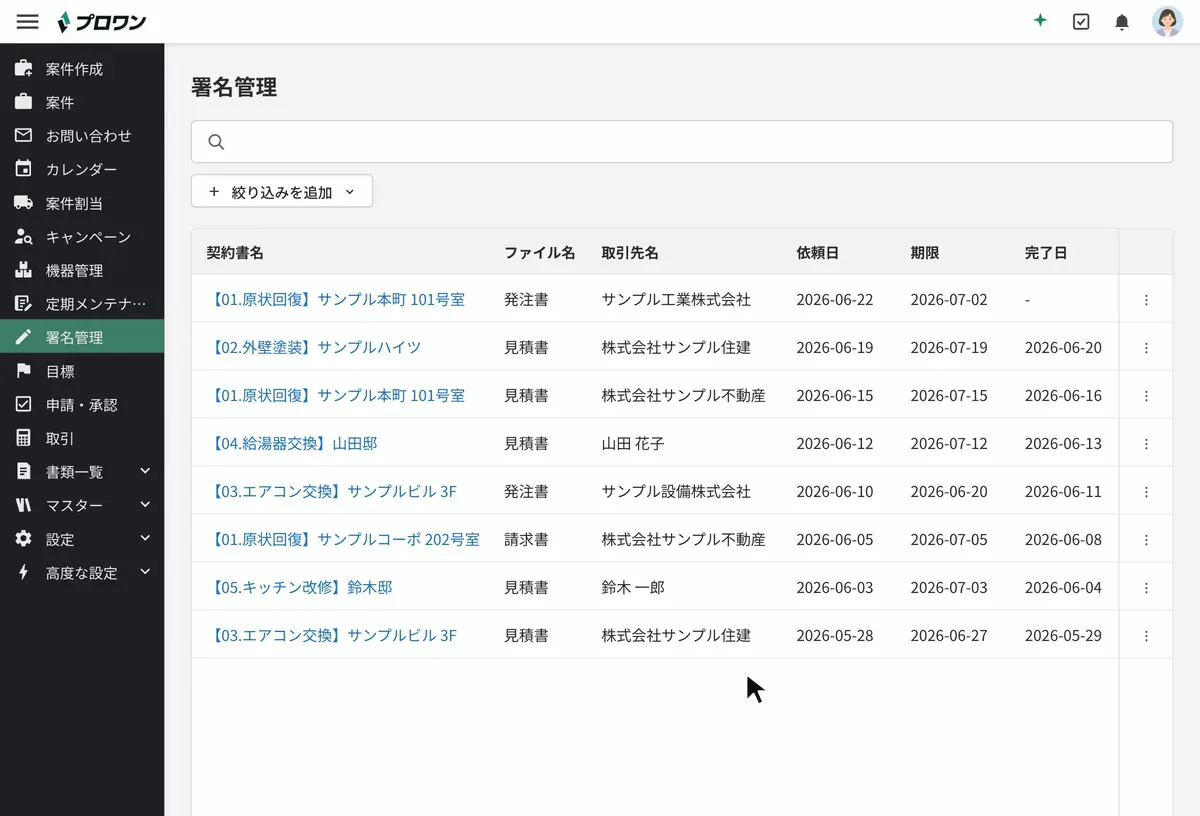Click the 定期メンテナンス icon in sidebar
The image size is (1200, 816).
23,303
